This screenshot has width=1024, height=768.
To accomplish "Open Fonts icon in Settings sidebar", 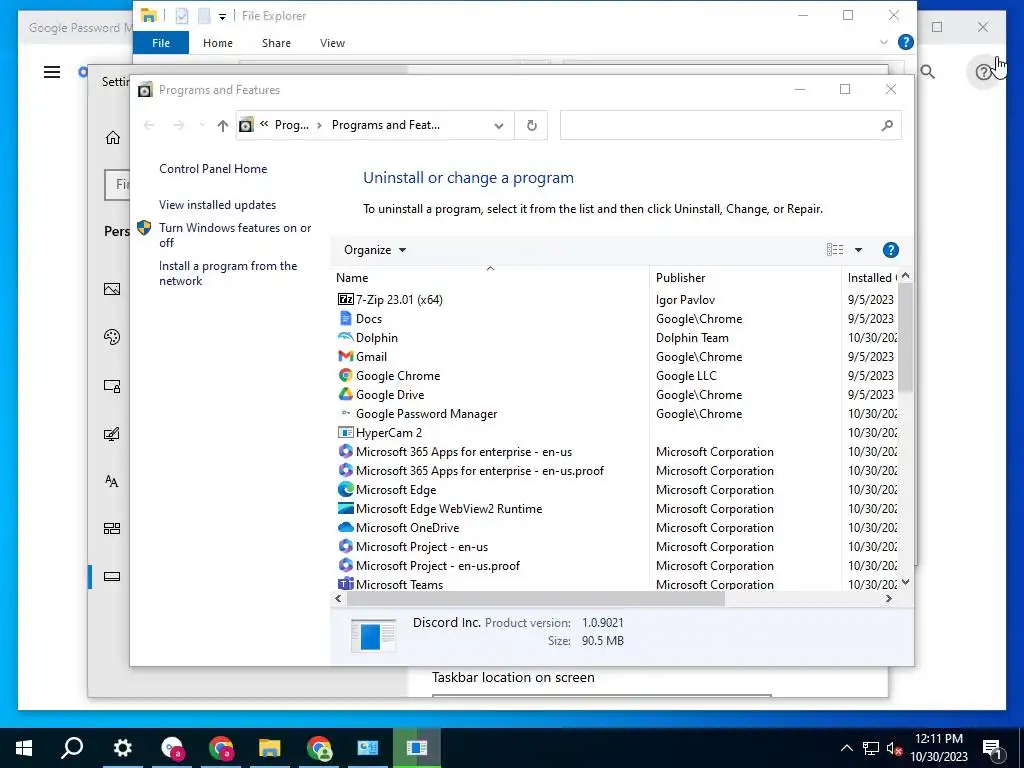I will tap(112, 481).
